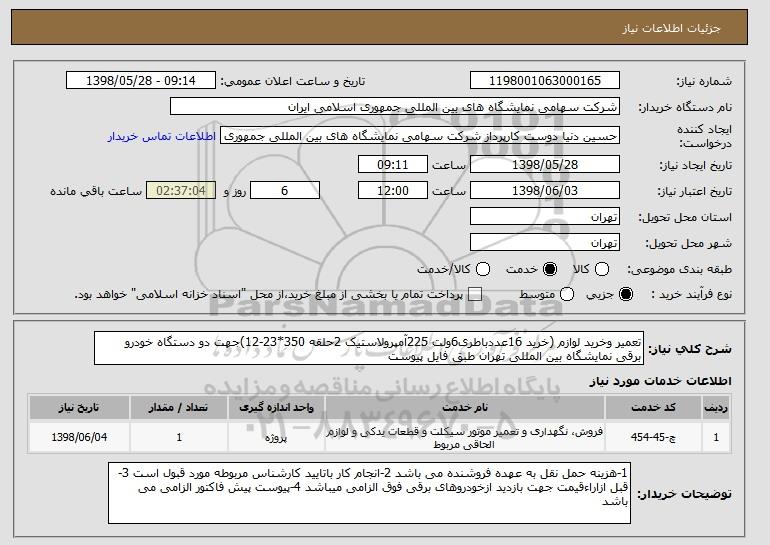The image size is (770, 545).
Task: Click the creation time 09:11 field
Action: [x=393, y=164]
